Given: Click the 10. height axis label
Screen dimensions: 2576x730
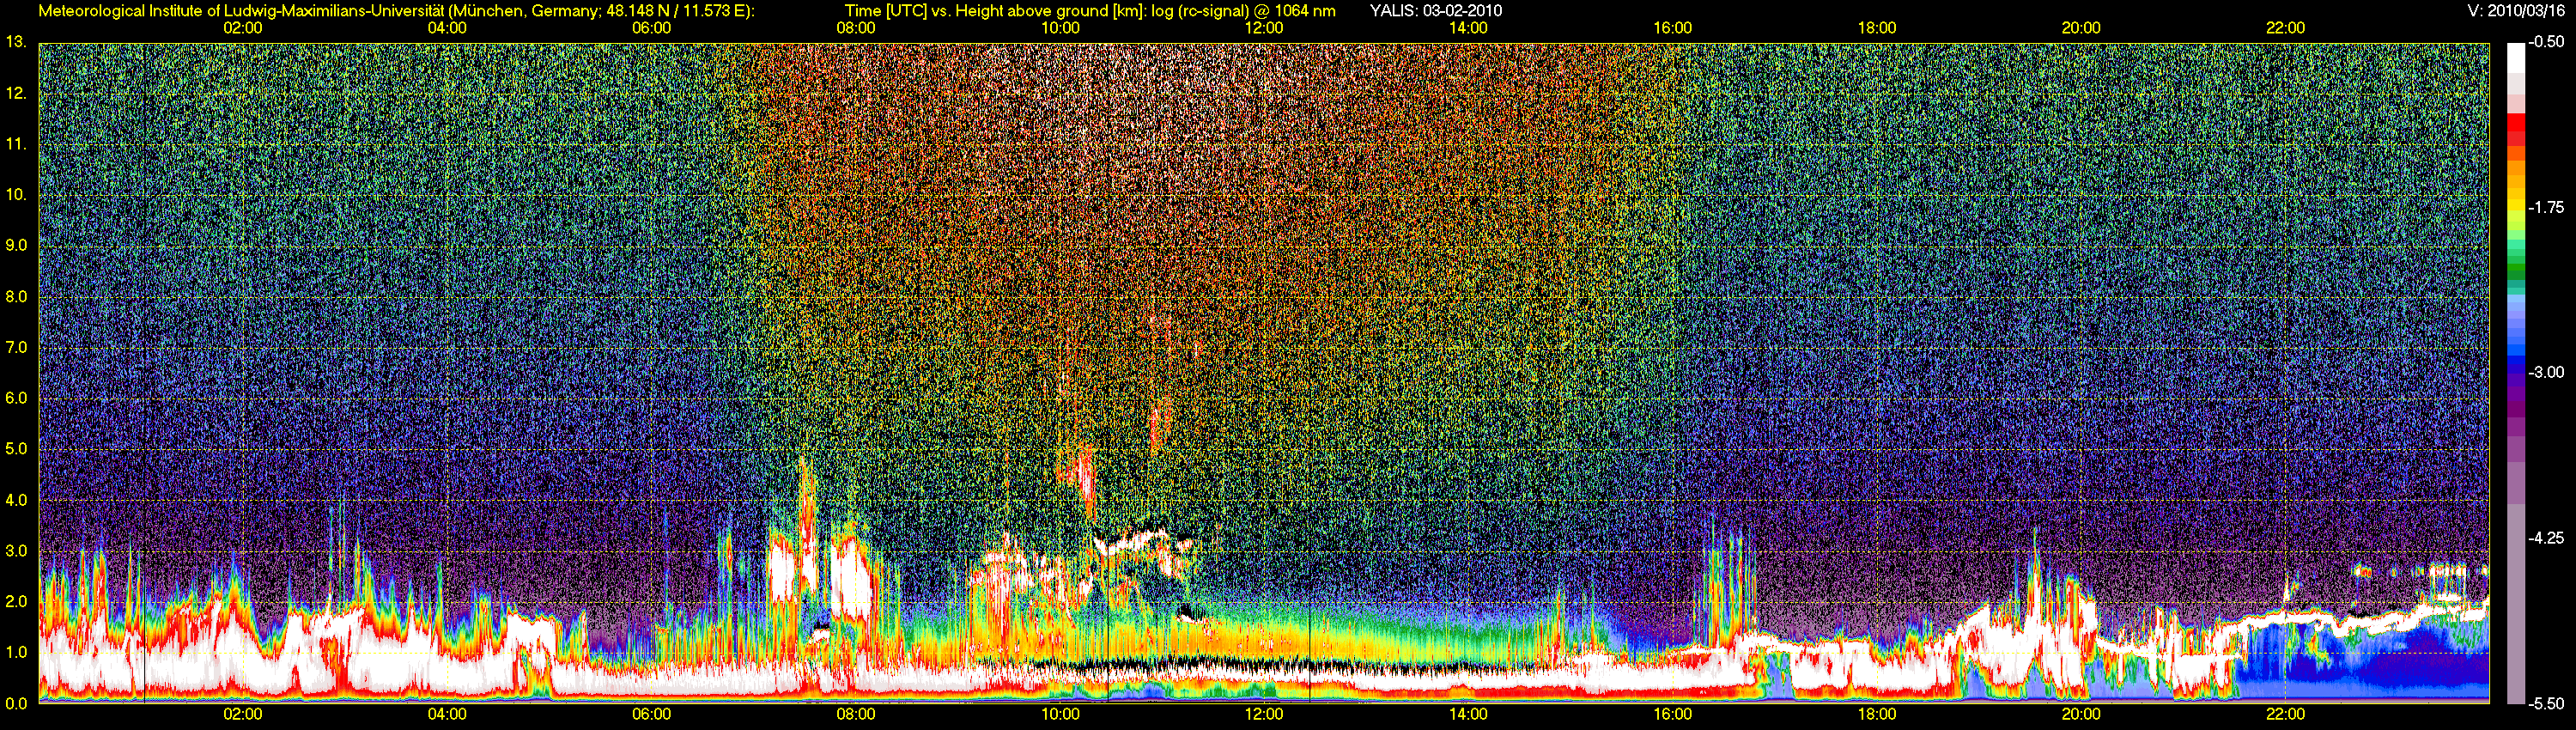Looking at the screenshot, I should [16, 194].
